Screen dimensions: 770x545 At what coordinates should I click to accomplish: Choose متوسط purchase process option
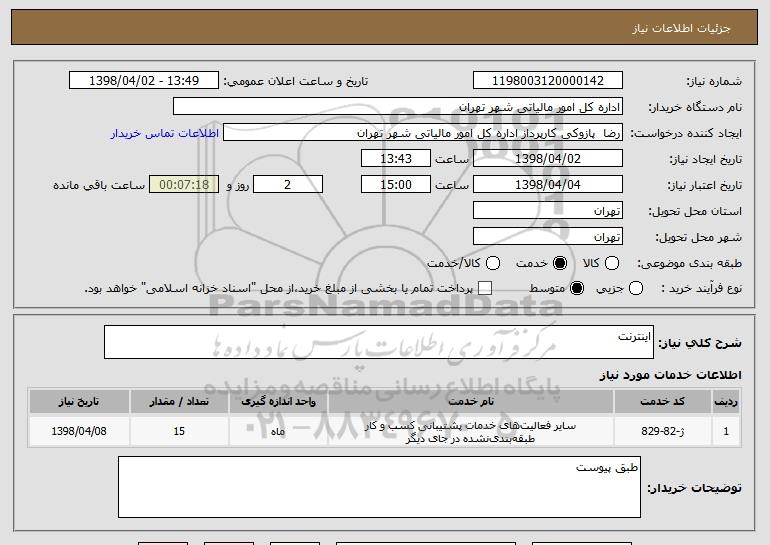[577, 288]
